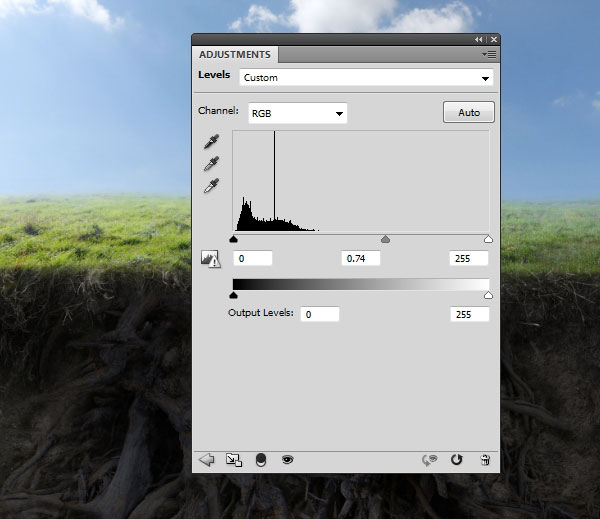Click the Auto levels button
The image size is (600, 519).
469,112
